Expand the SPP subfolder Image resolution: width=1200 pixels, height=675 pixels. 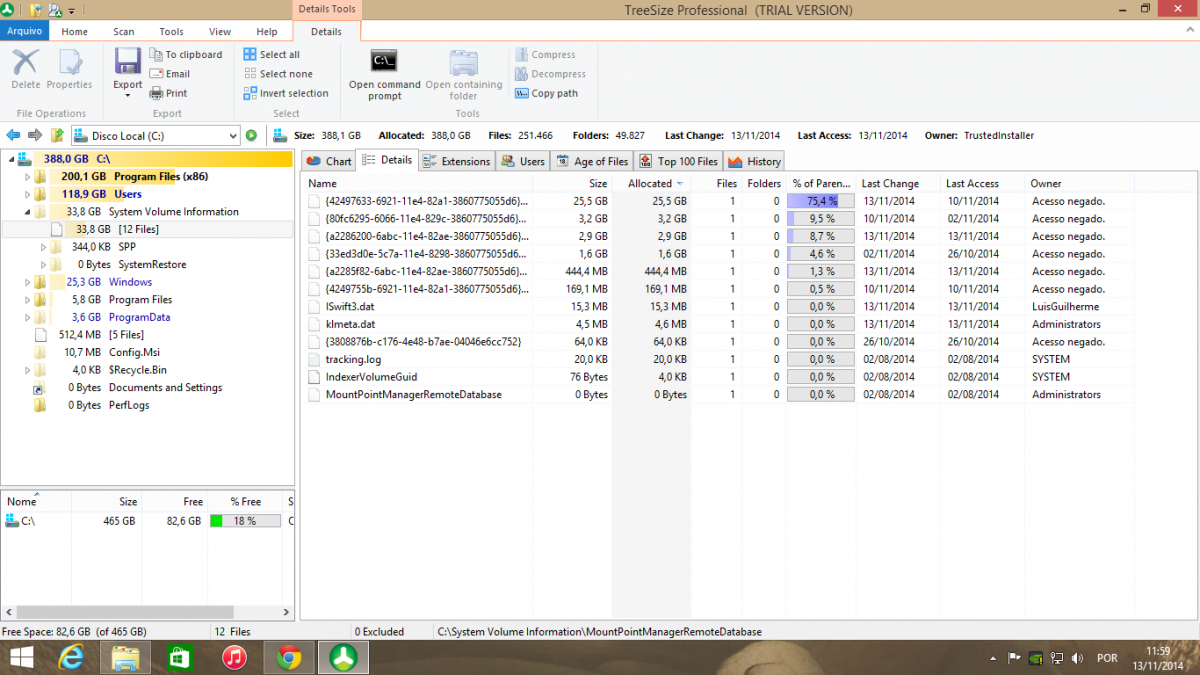click(x=44, y=247)
